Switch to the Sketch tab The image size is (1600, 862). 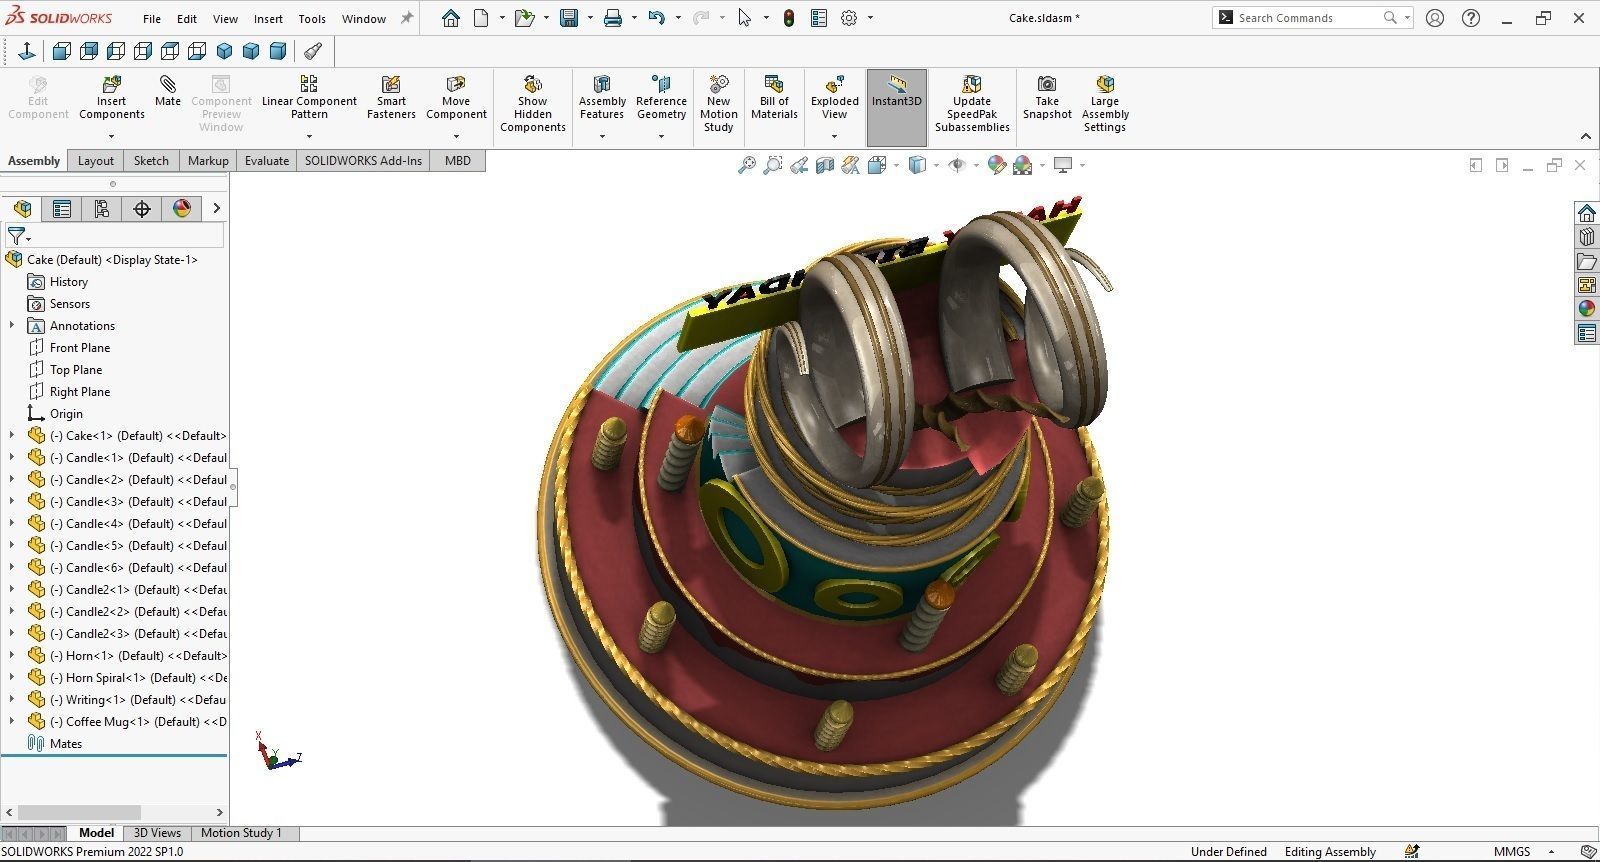click(151, 160)
